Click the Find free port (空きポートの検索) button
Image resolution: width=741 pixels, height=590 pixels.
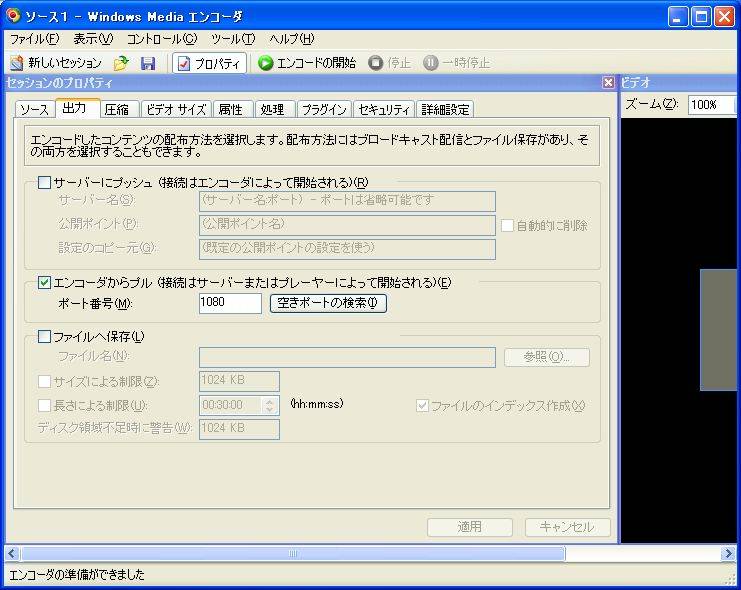[328, 303]
